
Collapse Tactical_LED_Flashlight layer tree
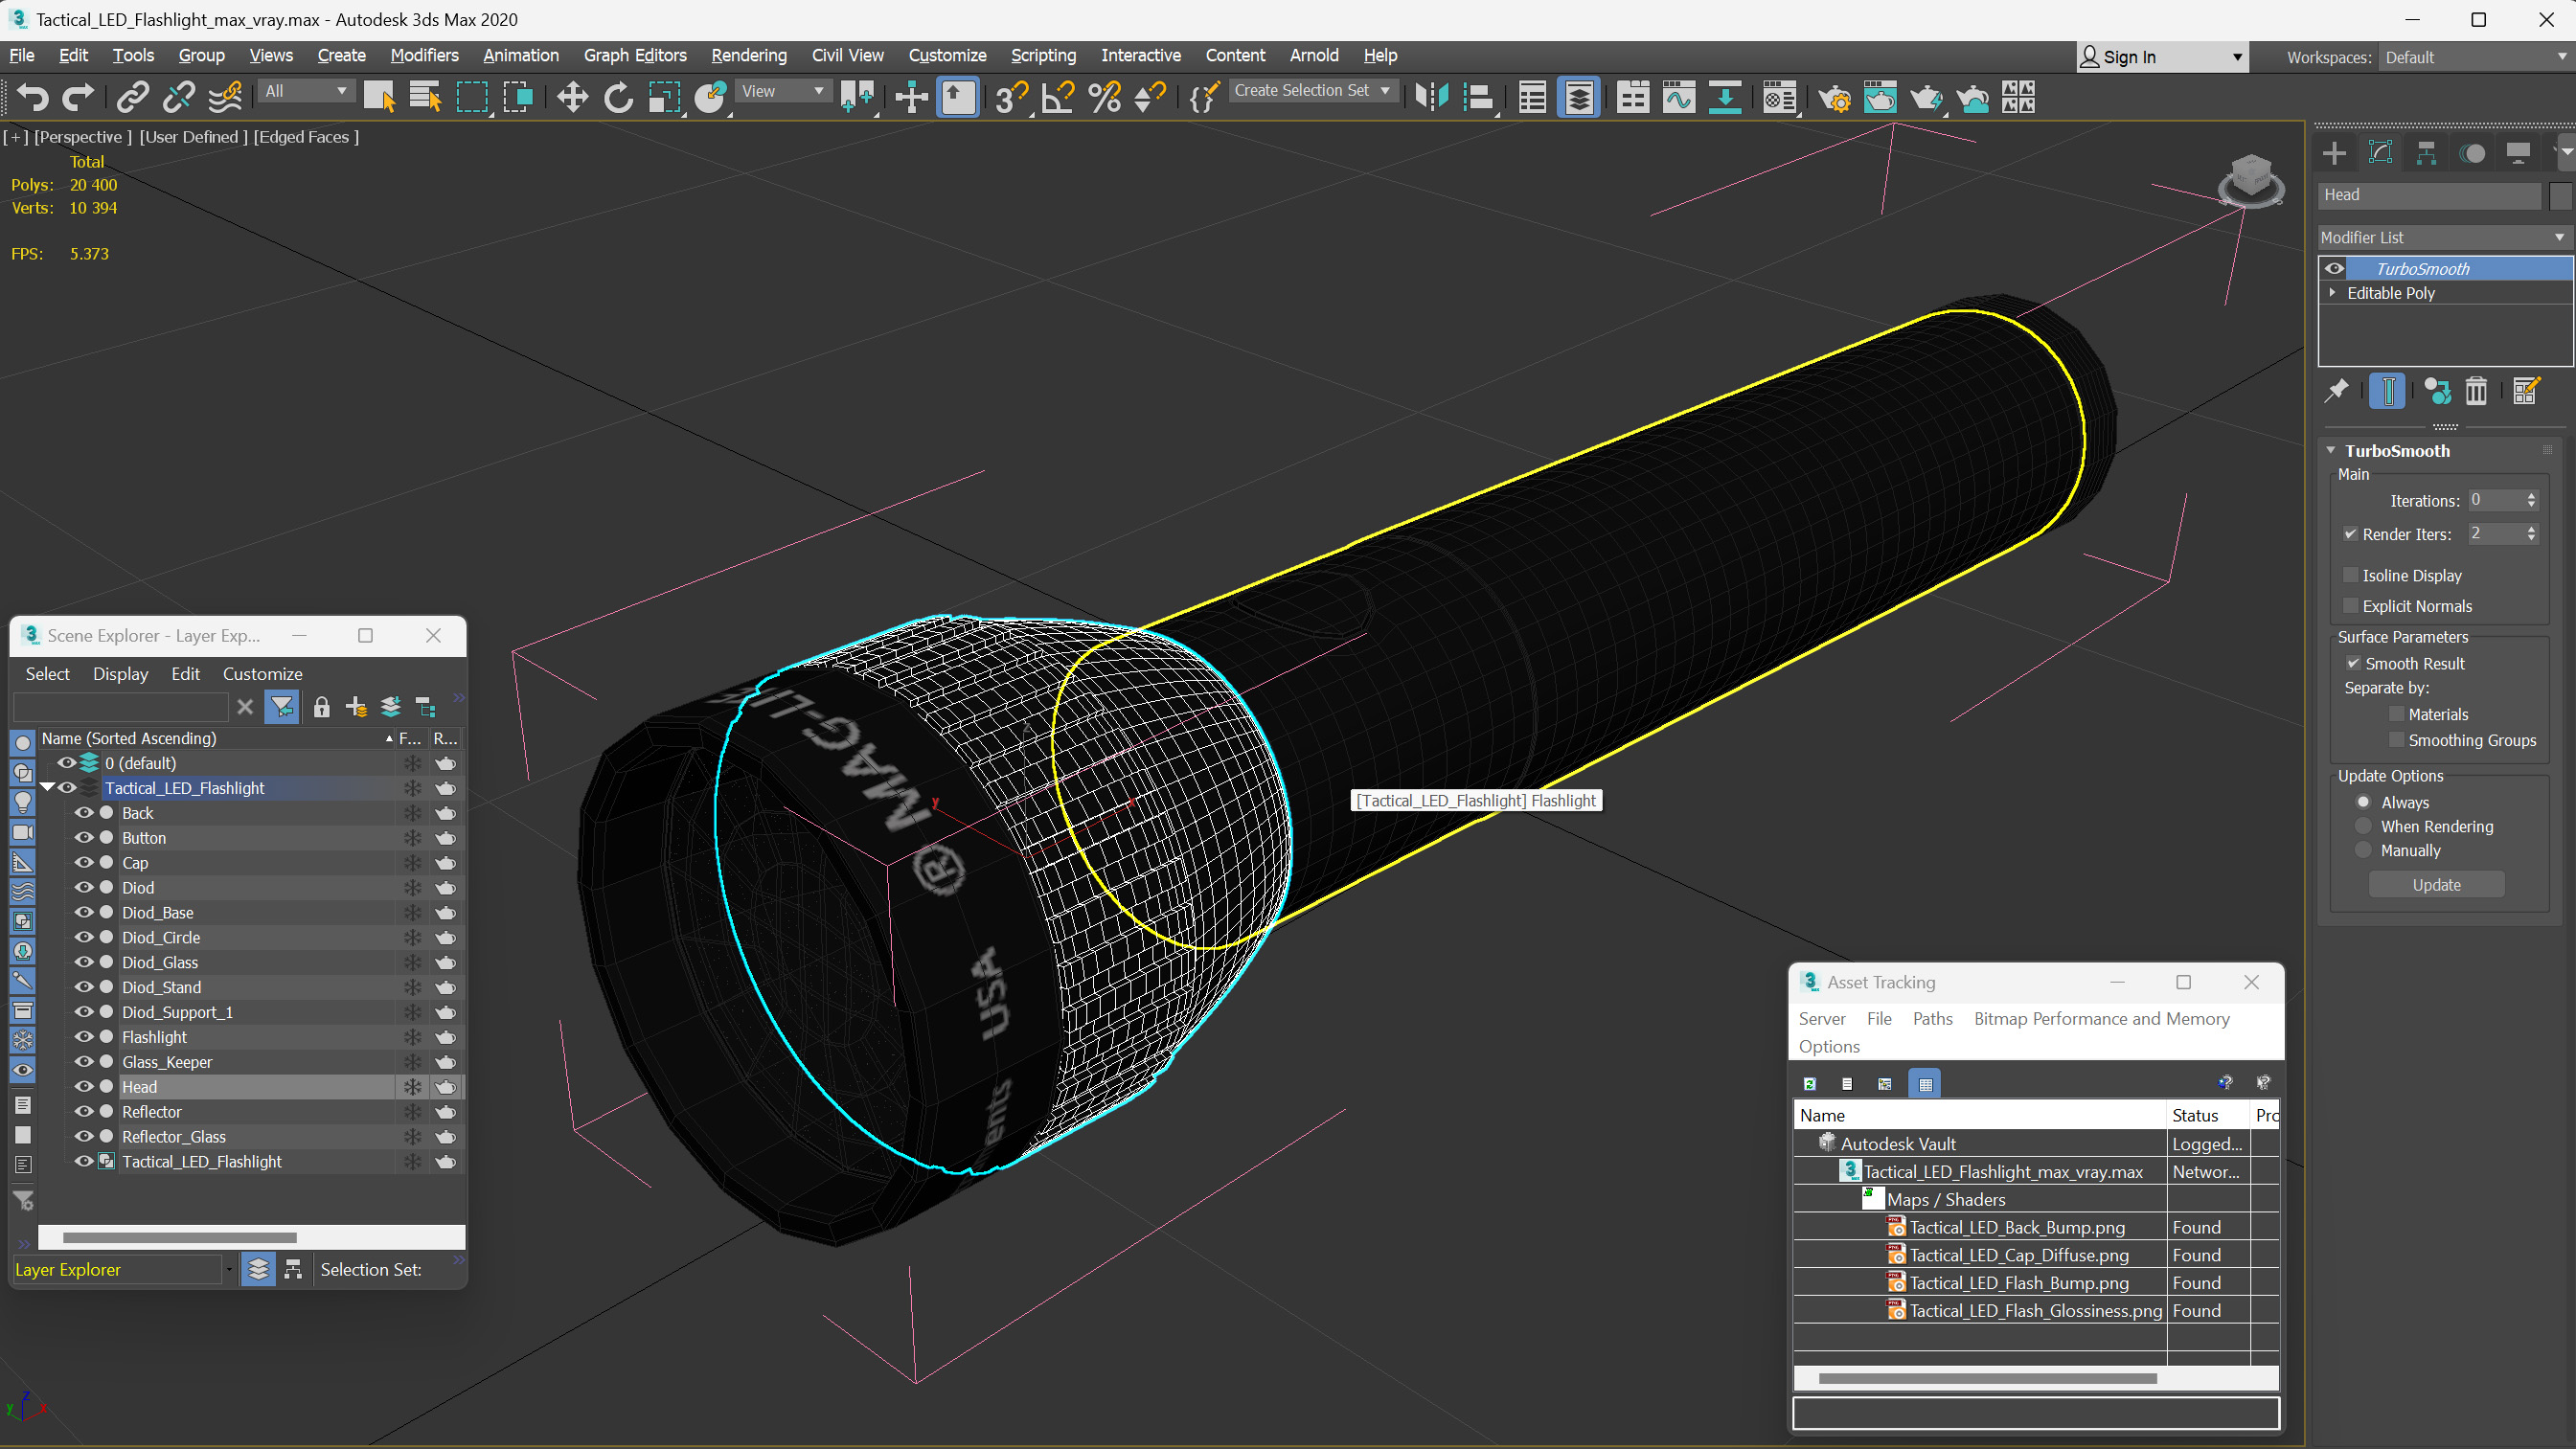point(47,788)
